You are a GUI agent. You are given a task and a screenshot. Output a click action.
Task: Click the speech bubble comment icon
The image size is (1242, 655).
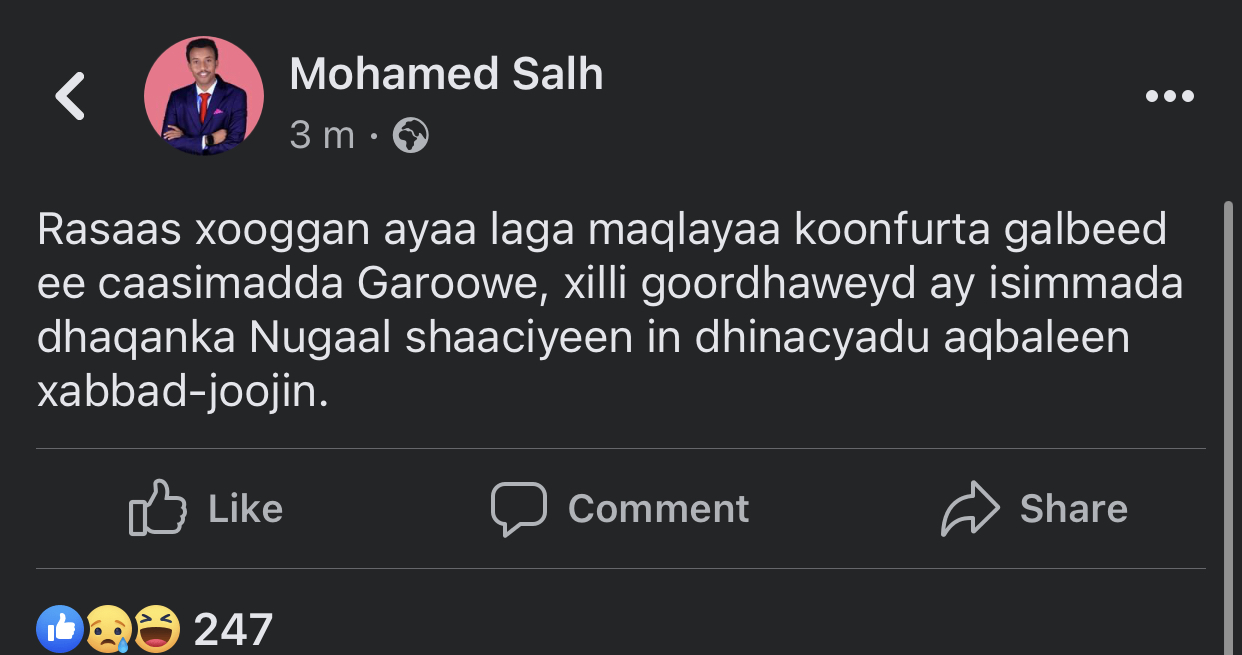518,509
